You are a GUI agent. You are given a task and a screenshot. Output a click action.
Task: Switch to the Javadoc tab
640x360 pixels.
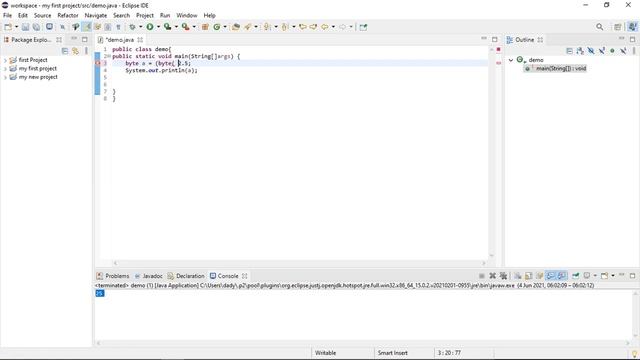click(x=149, y=276)
